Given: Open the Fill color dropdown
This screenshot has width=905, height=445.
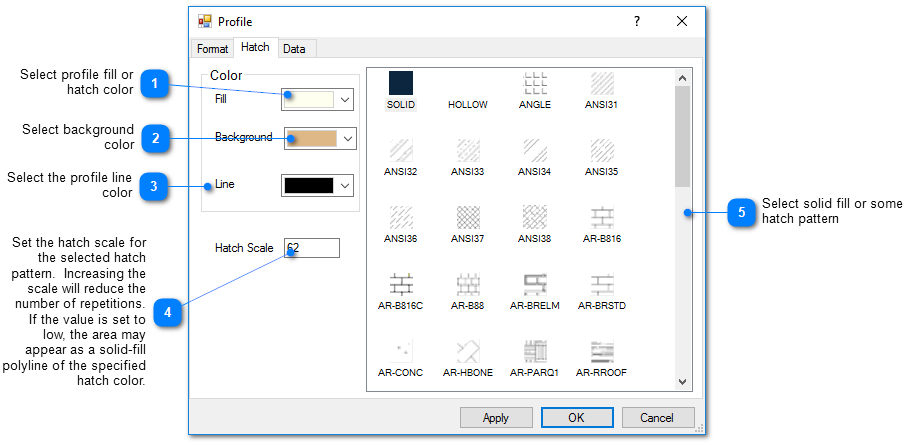Looking at the screenshot, I should (345, 99).
